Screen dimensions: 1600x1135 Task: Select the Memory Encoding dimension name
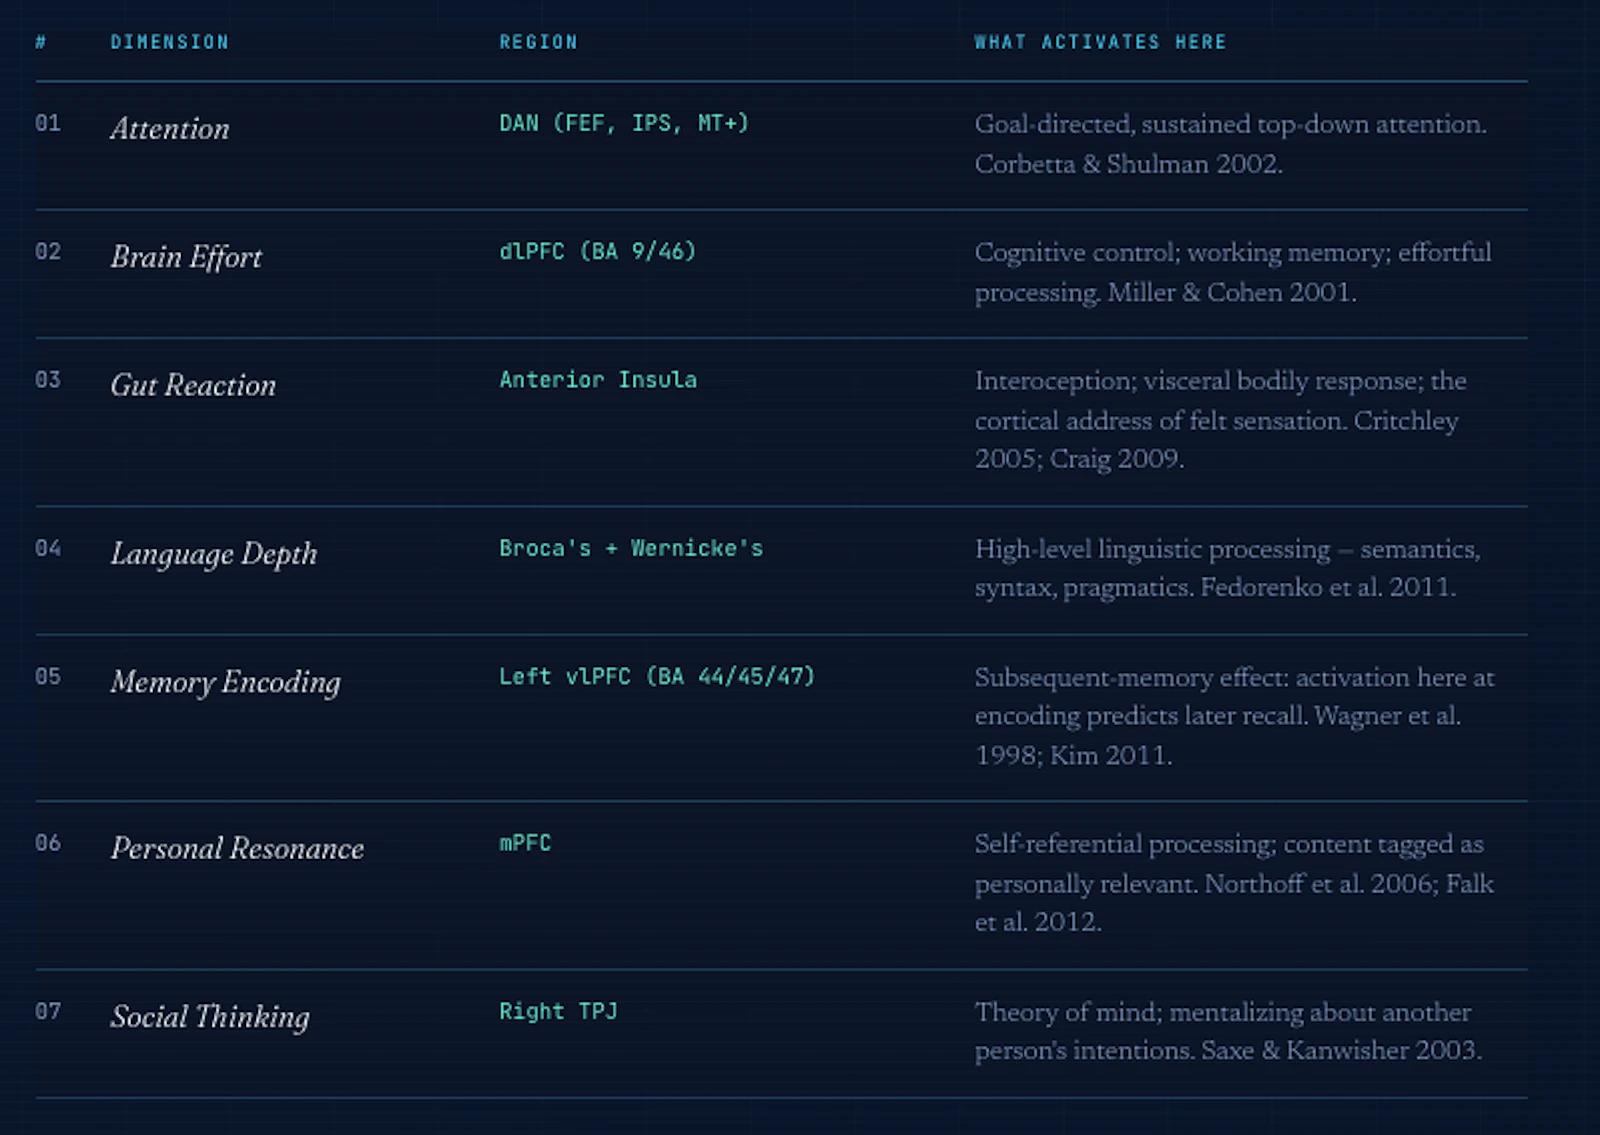(x=226, y=682)
